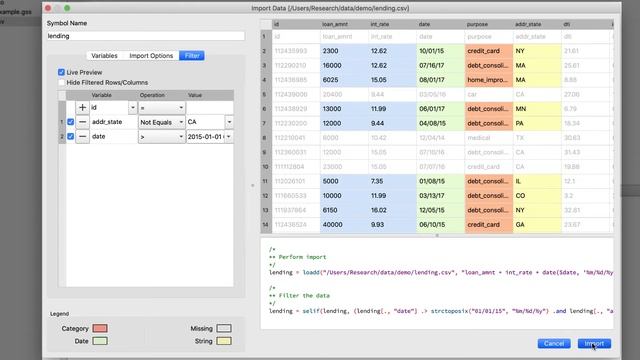Select row header number 14
The width and height of the screenshot is (640, 360).
[x=266, y=224]
